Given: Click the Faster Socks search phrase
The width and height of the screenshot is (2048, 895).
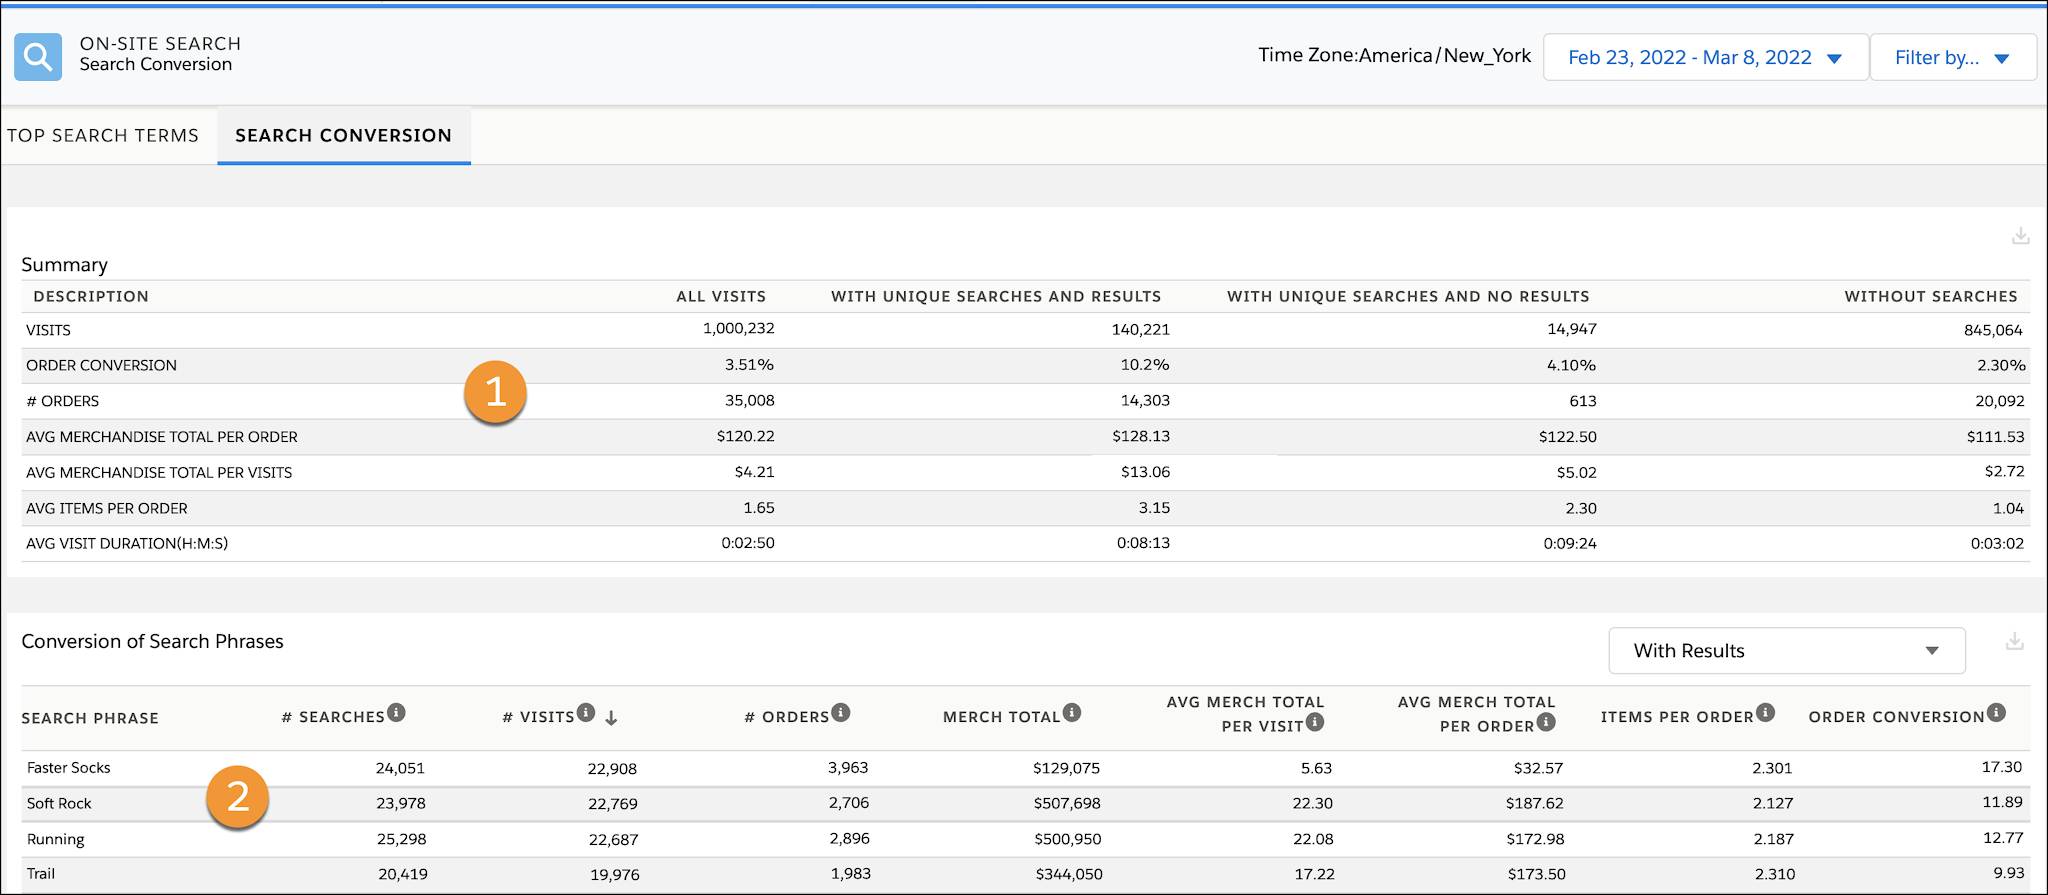Looking at the screenshot, I should point(69,768).
